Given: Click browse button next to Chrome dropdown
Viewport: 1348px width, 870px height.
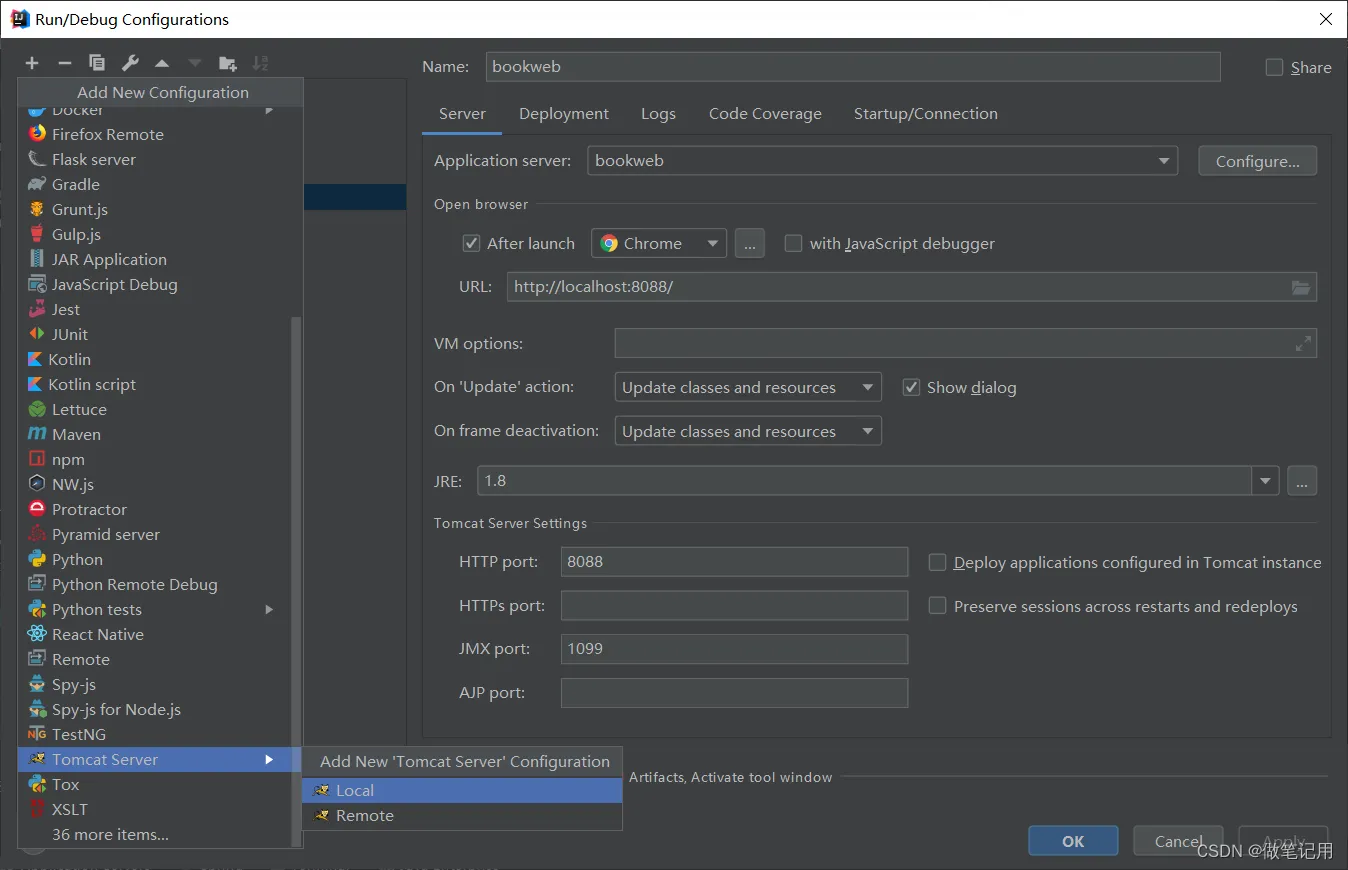Looking at the screenshot, I should tap(750, 243).
